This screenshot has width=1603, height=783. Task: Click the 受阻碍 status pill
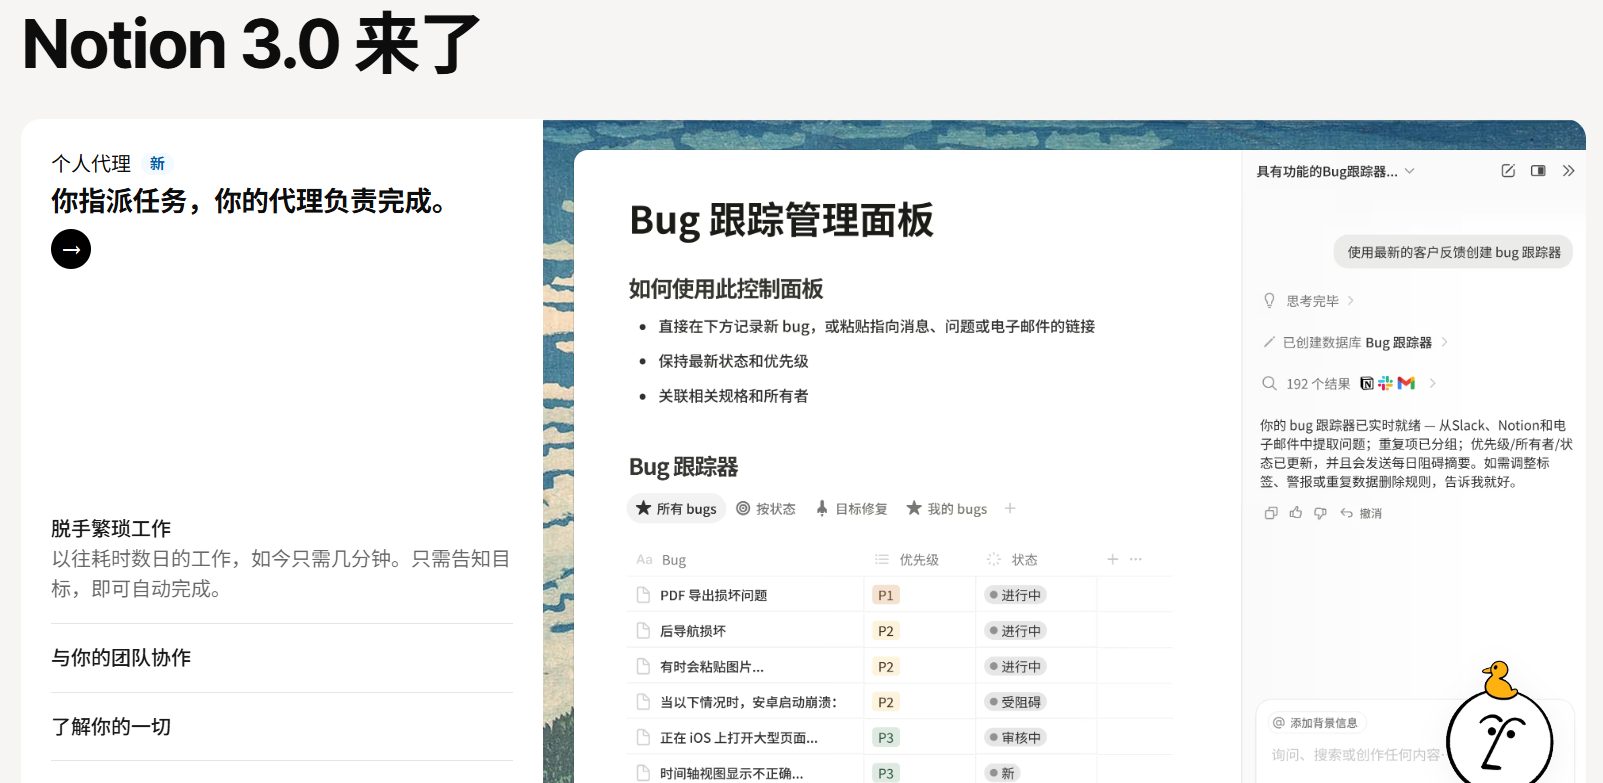coord(1015,702)
